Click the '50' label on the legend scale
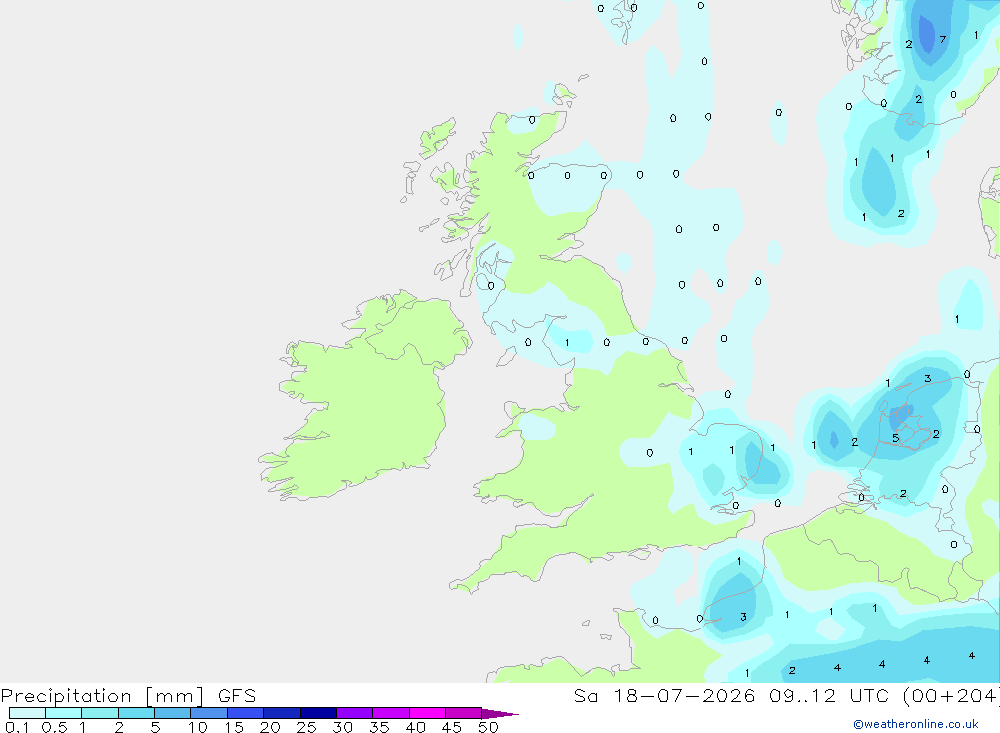Image resolution: width=1000 pixels, height=733 pixels. coord(488,727)
